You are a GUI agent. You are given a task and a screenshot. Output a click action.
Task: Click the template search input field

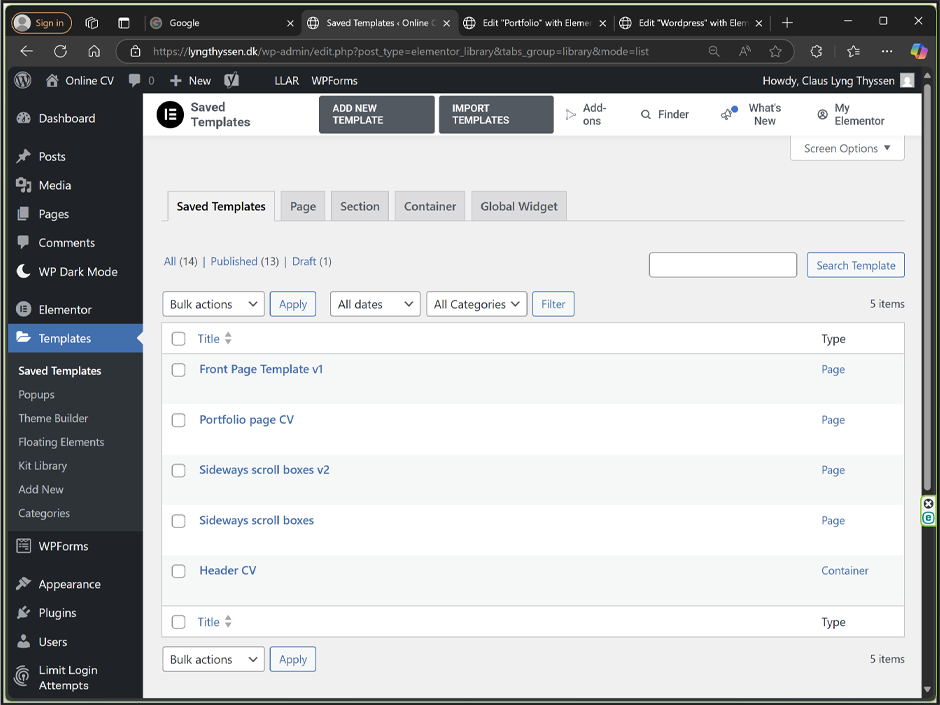[x=722, y=265]
